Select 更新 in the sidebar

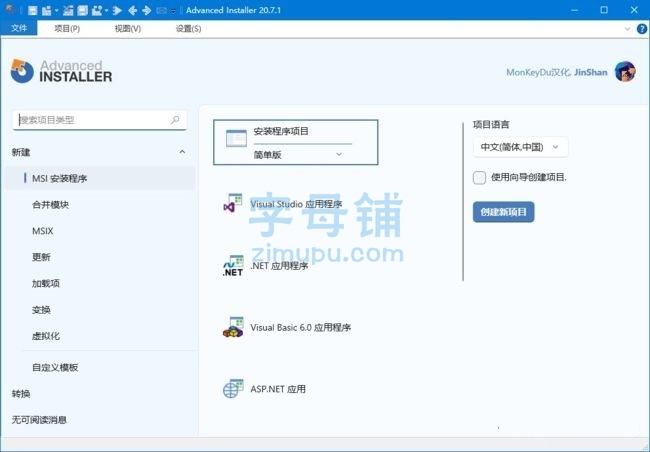(x=41, y=257)
